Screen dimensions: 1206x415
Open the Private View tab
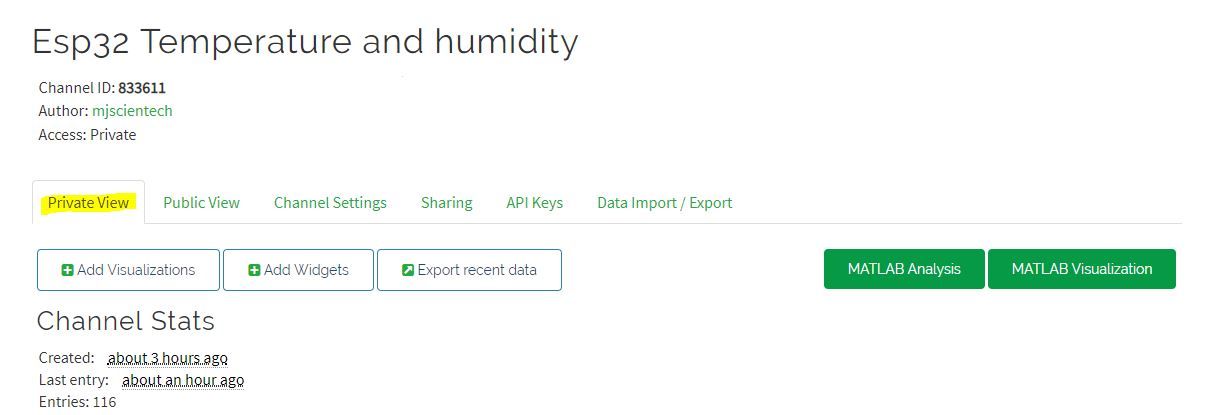coord(89,202)
